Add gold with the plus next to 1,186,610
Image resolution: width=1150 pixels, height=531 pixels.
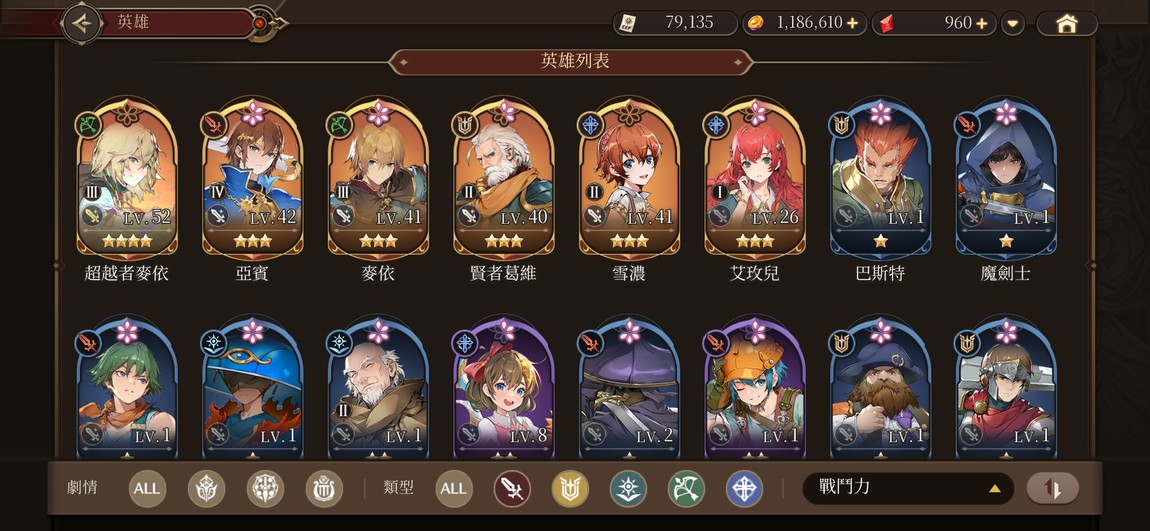click(852, 23)
